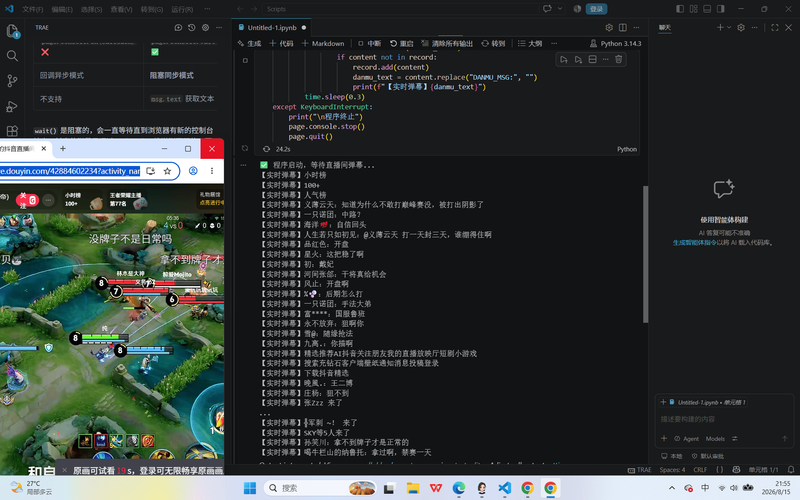Image resolution: width=800 pixels, height=500 pixels.
Task: Open TRAE panel chat history
Action: [x=191, y=28]
